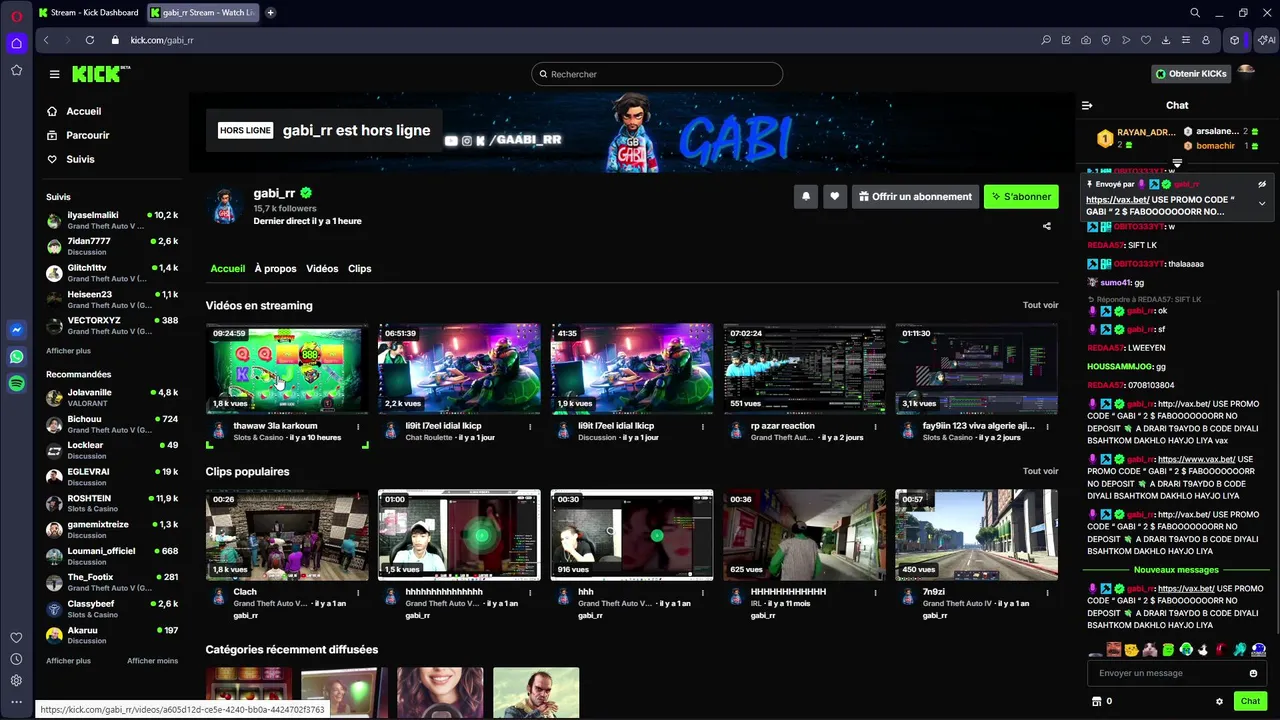The image size is (1280, 720).
Task: Click Tout voir for Vidéos en streaming
Action: 1040,305
